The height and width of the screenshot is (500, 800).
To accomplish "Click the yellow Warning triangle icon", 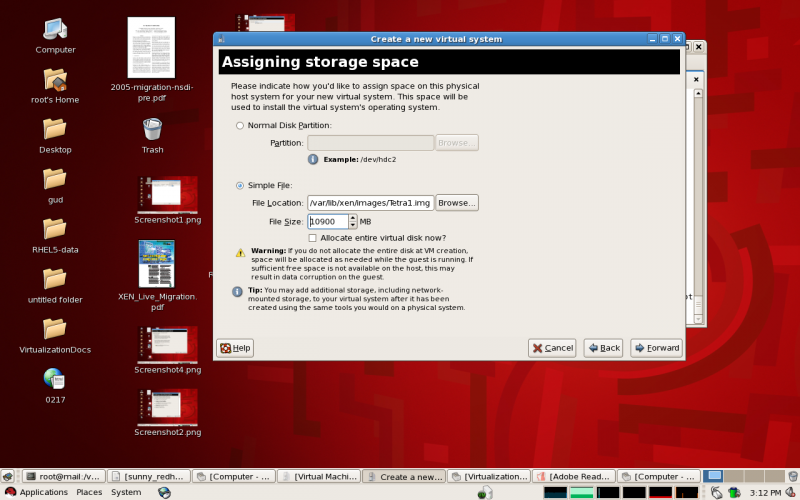I will 240,253.
